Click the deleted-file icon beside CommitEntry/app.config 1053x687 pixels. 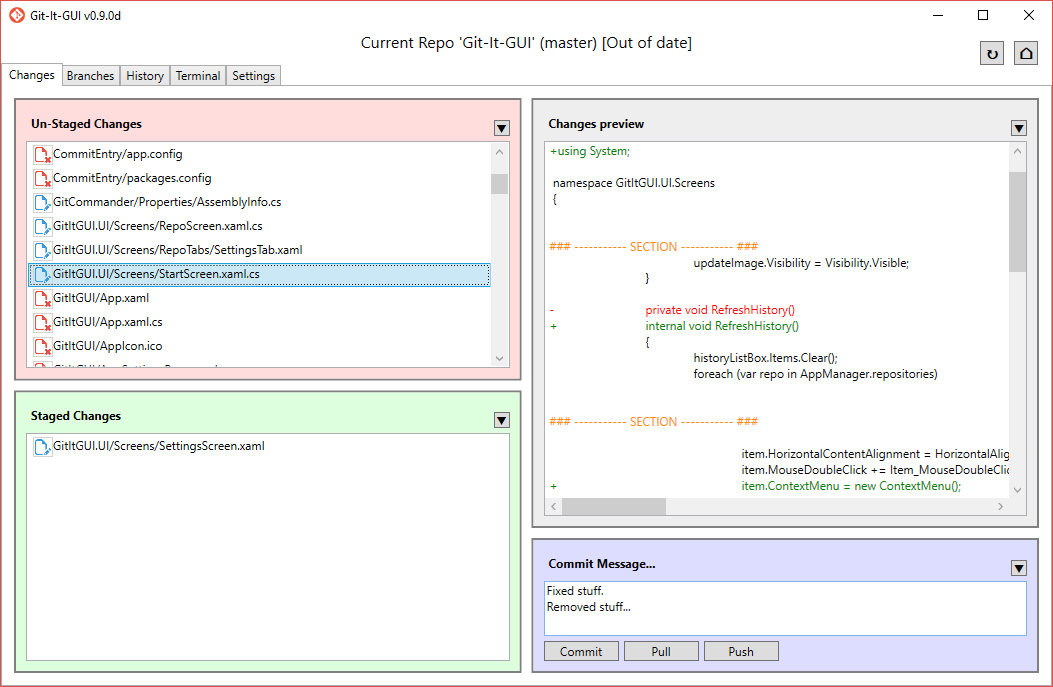click(x=42, y=154)
